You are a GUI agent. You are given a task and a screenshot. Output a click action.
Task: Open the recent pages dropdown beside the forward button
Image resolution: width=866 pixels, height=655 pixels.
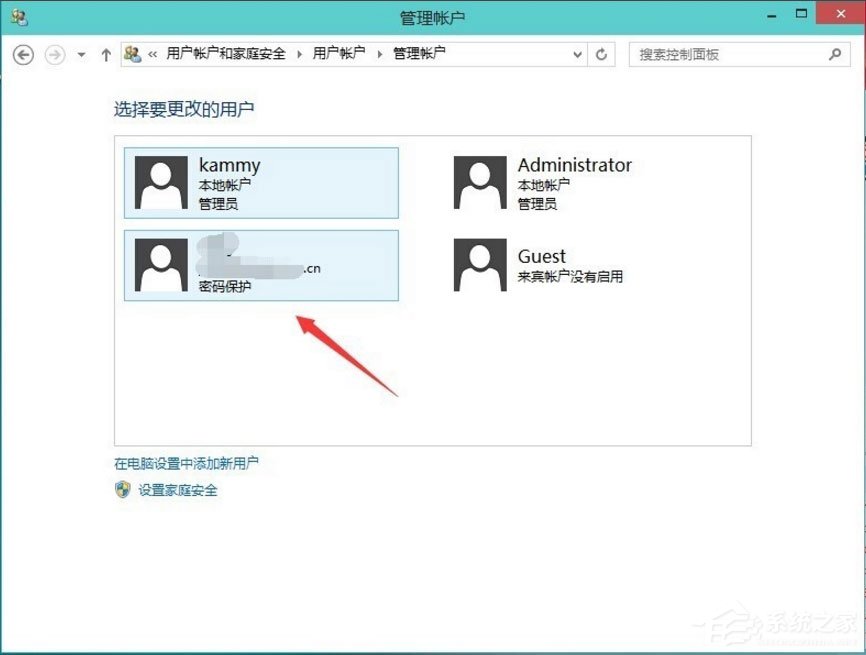80,55
